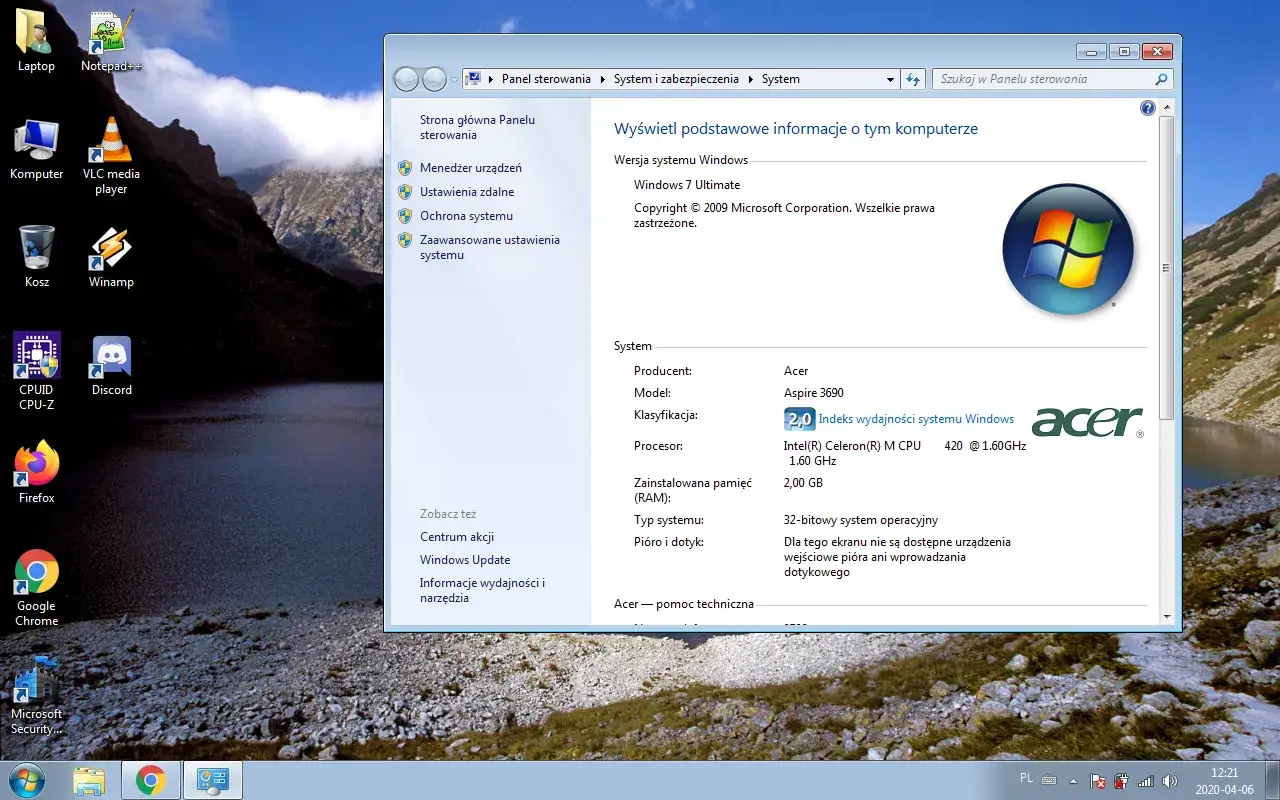Image resolution: width=1280 pixels, height=800 pixels.
Task: Select the Firefox desktop shortcut
Action: [x=36, y=472]
